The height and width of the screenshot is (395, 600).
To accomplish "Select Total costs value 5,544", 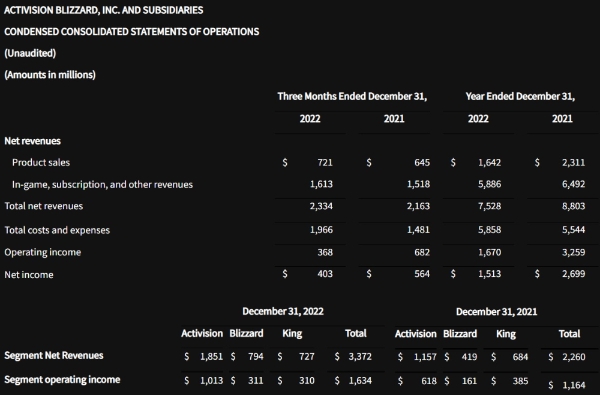I will pos(574,230).
